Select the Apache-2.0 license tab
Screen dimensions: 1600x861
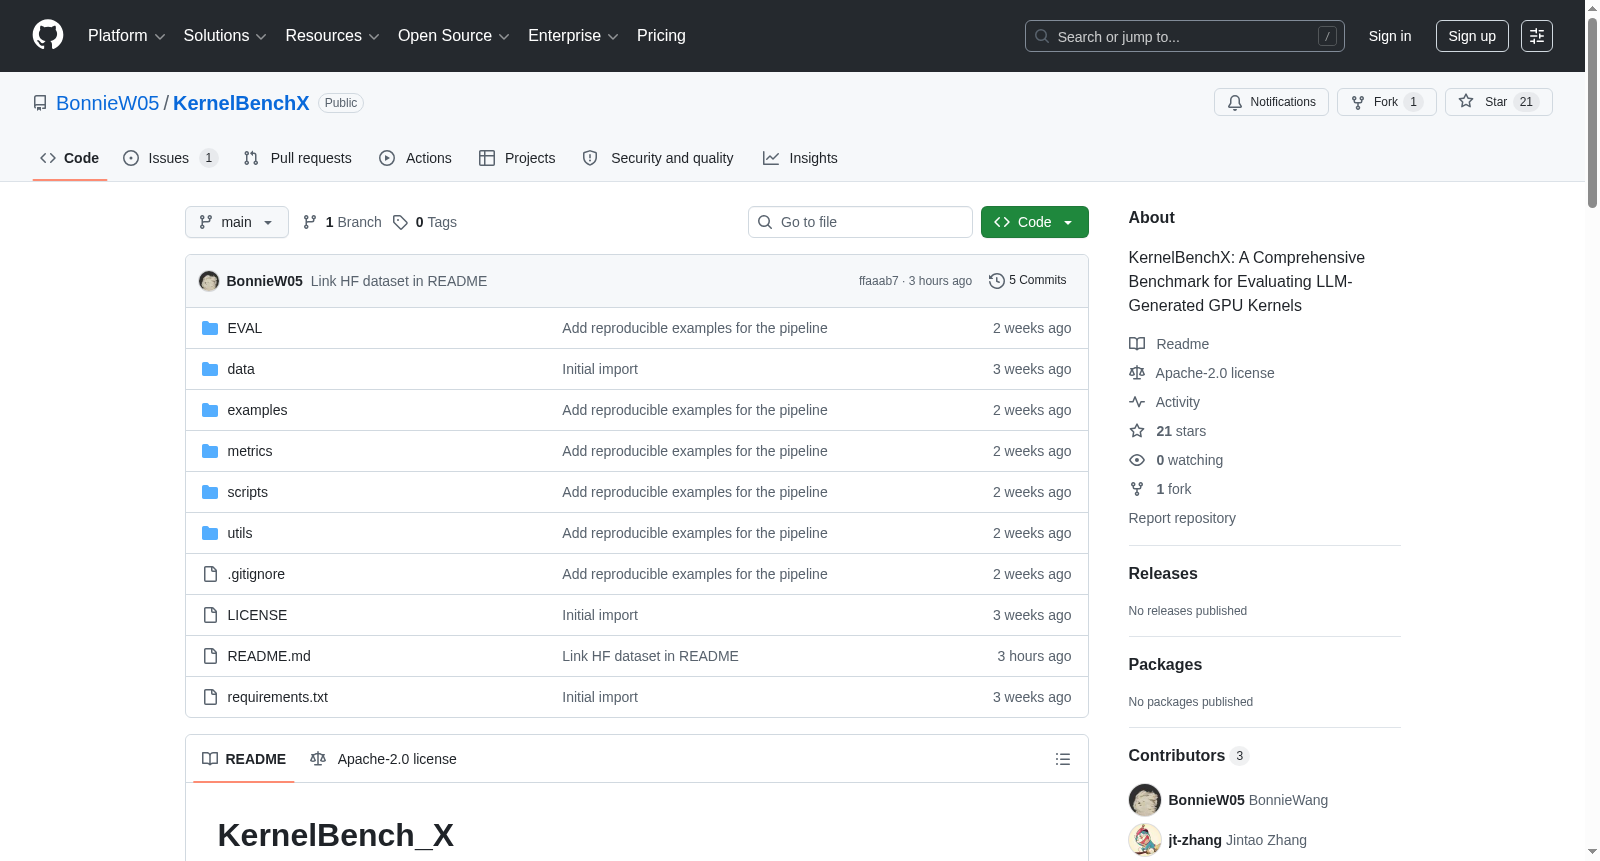[x=383, y=759]
